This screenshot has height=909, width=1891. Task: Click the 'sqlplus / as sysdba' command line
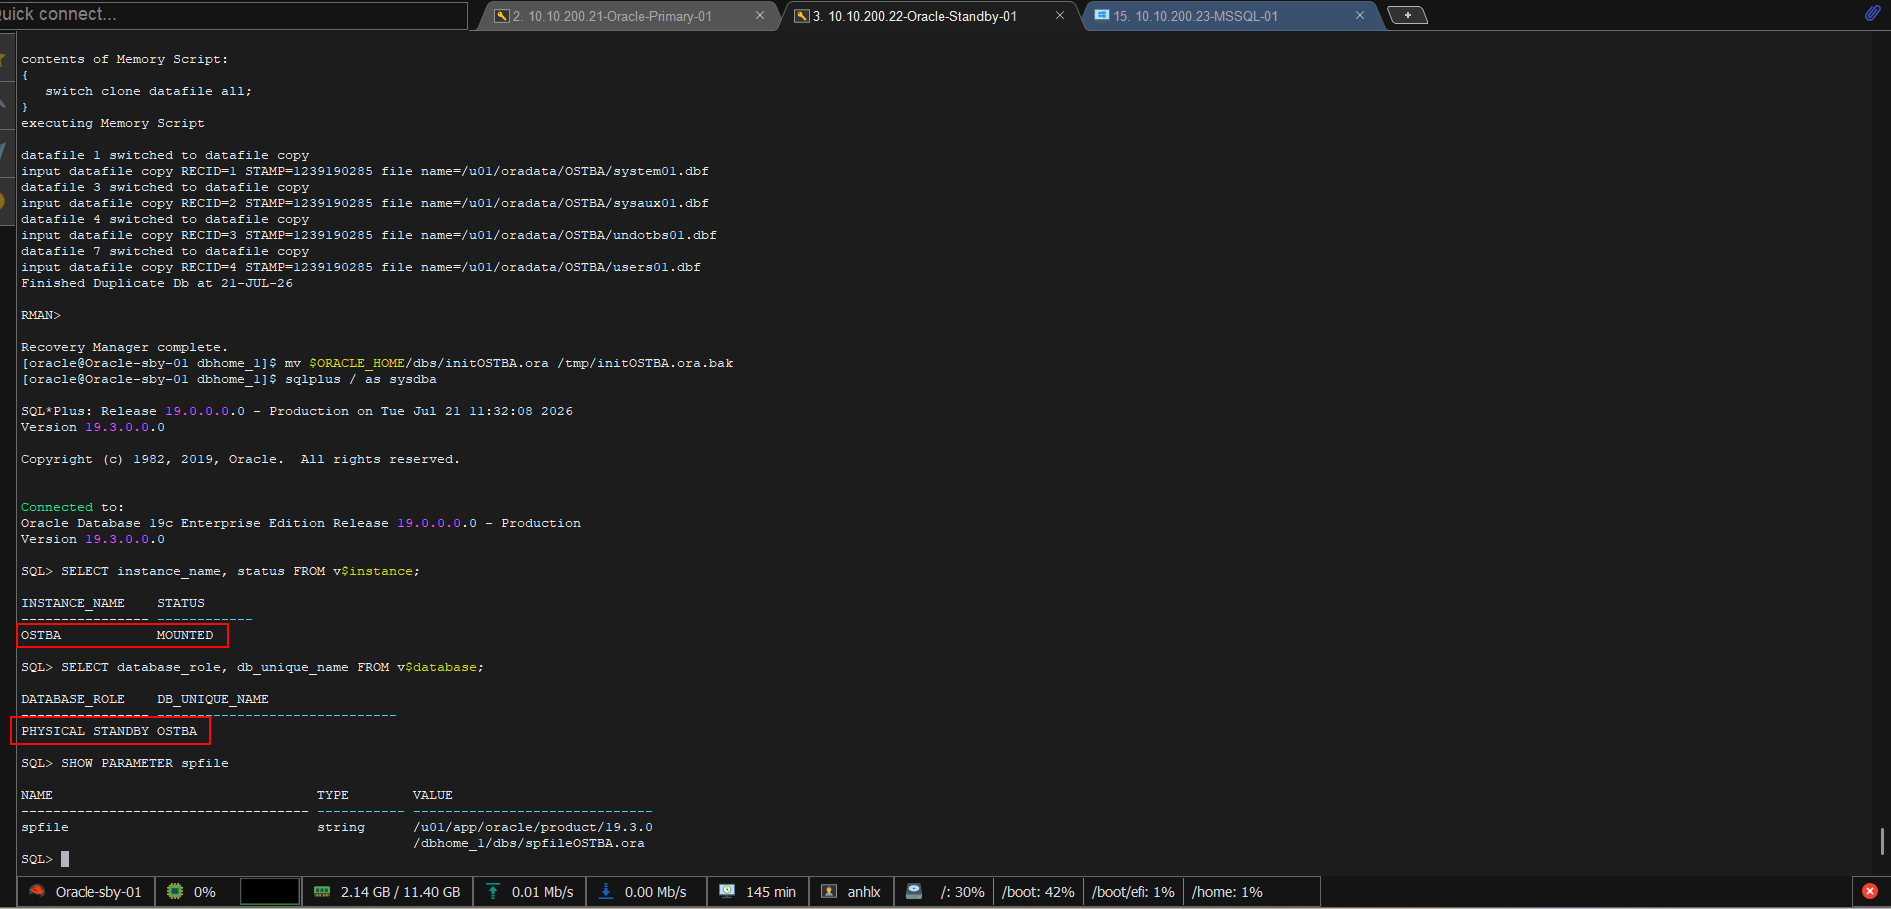coord(229,379)
